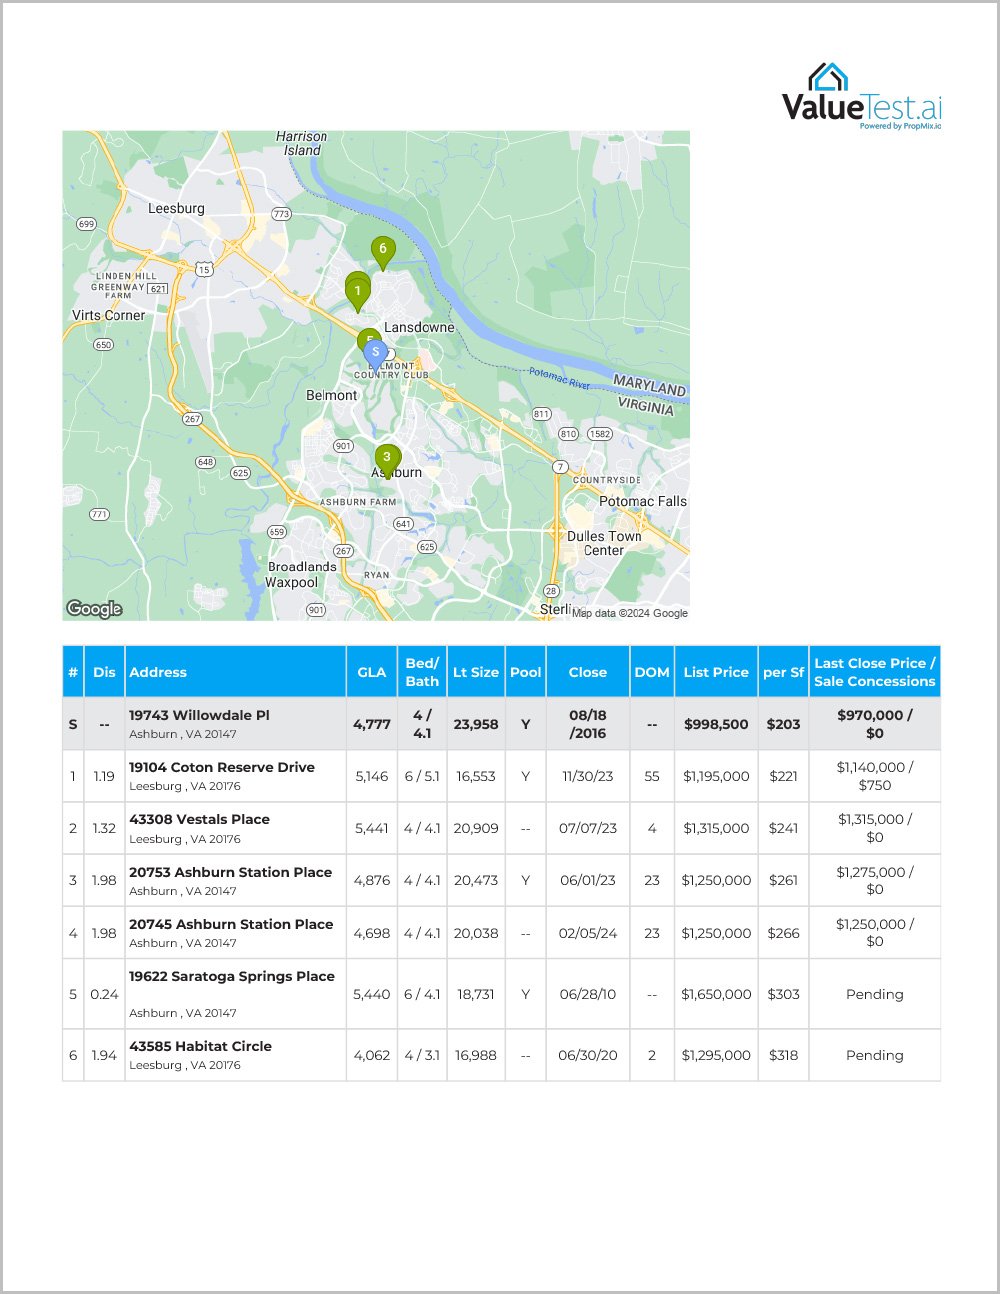Click the List Price column header
Viewport: 1000px width, 1294px height.
[716, 672]
